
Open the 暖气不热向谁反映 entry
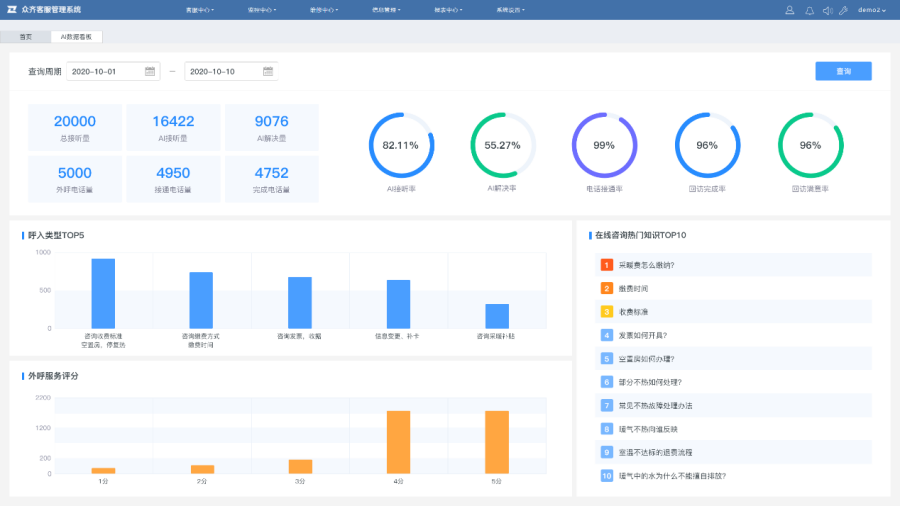tap(734, 429)
